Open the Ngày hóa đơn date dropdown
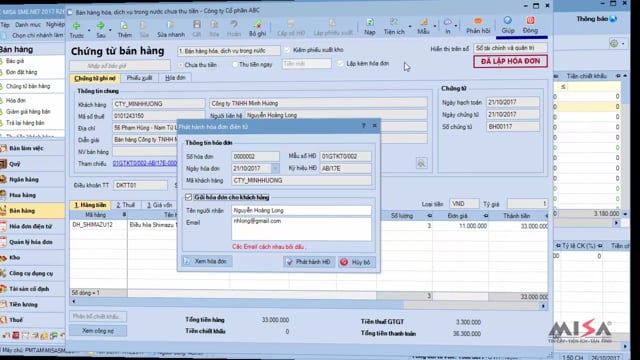This screenshot has width=640, height=360. pos(275,169)
